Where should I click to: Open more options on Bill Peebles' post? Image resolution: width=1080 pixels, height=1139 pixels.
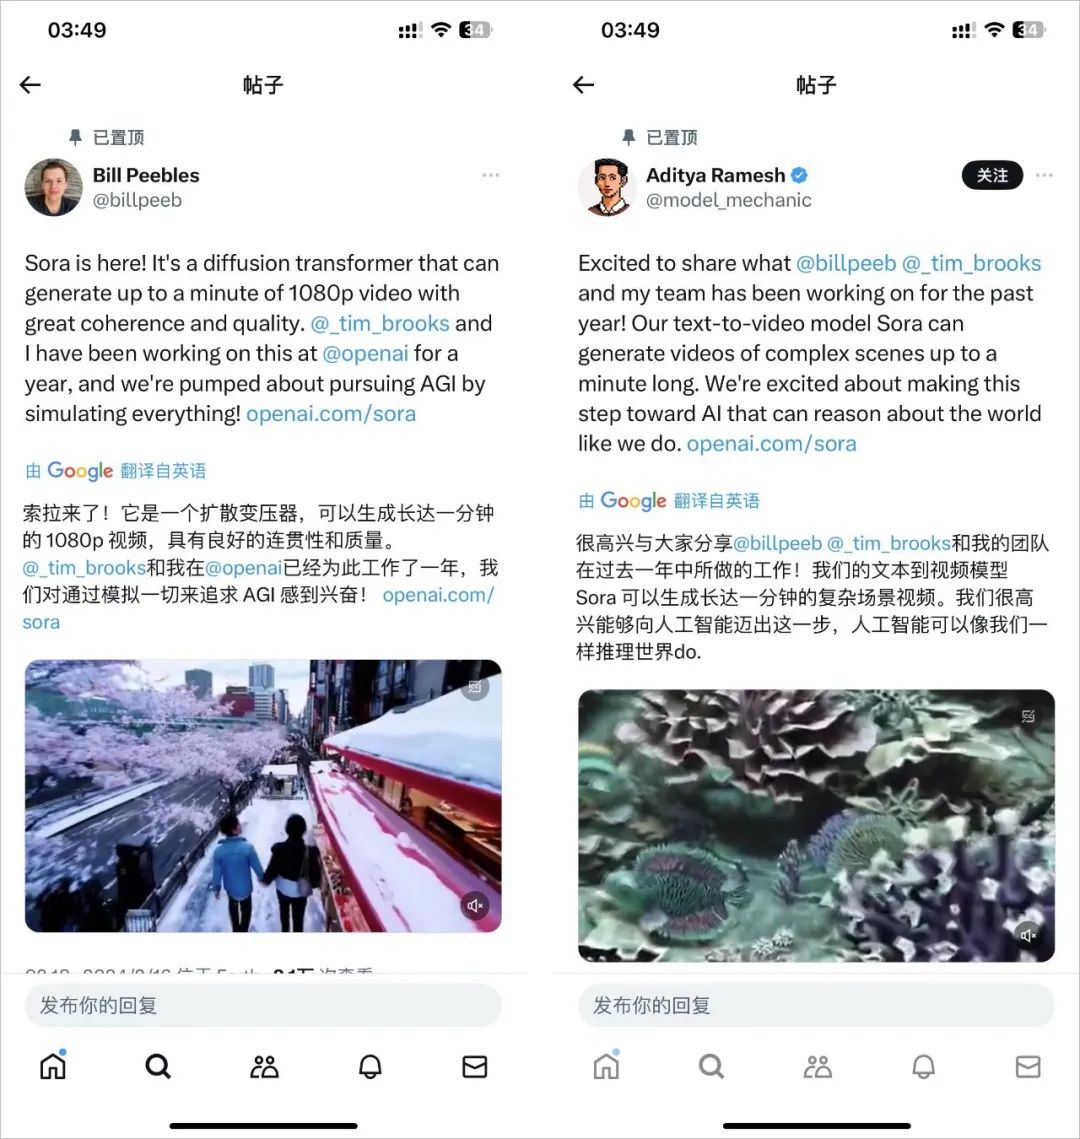491,175
